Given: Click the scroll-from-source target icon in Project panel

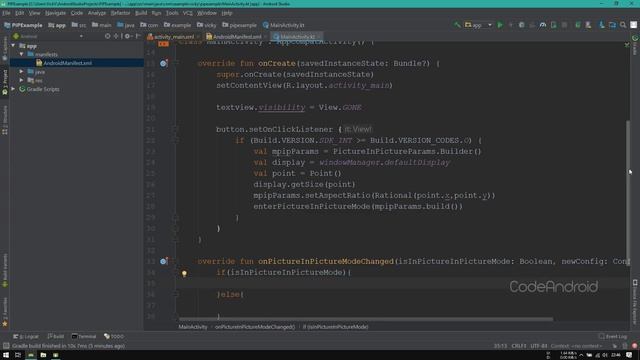Looking at the screenshot, I should click(107, 36).
